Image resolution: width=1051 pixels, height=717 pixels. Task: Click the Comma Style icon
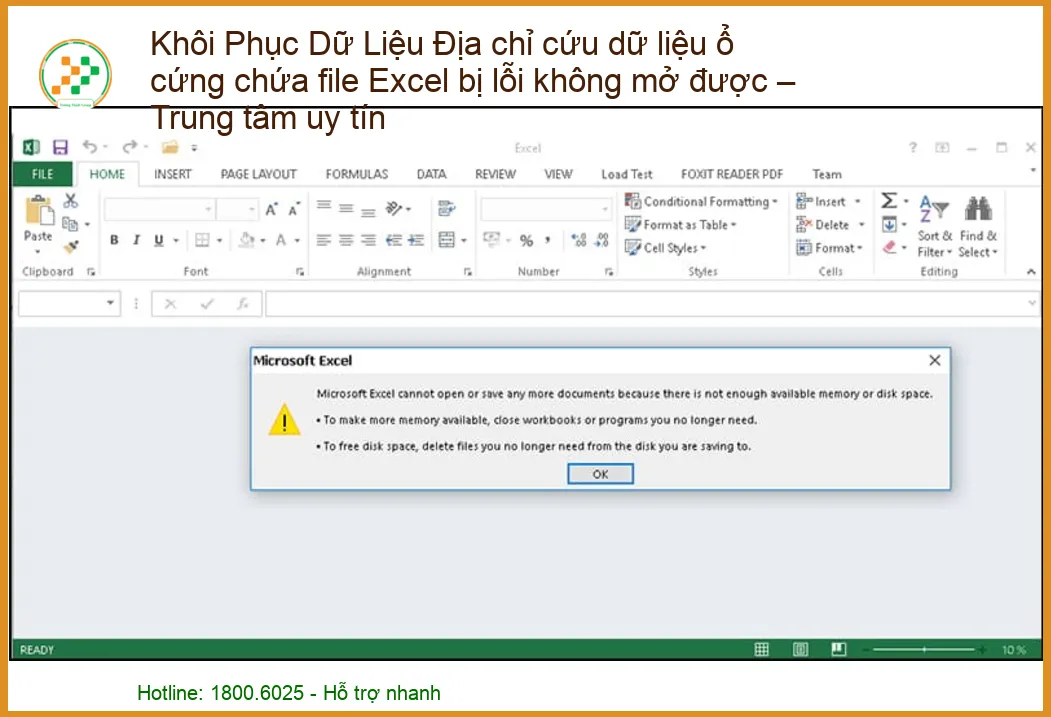(548, 240)
